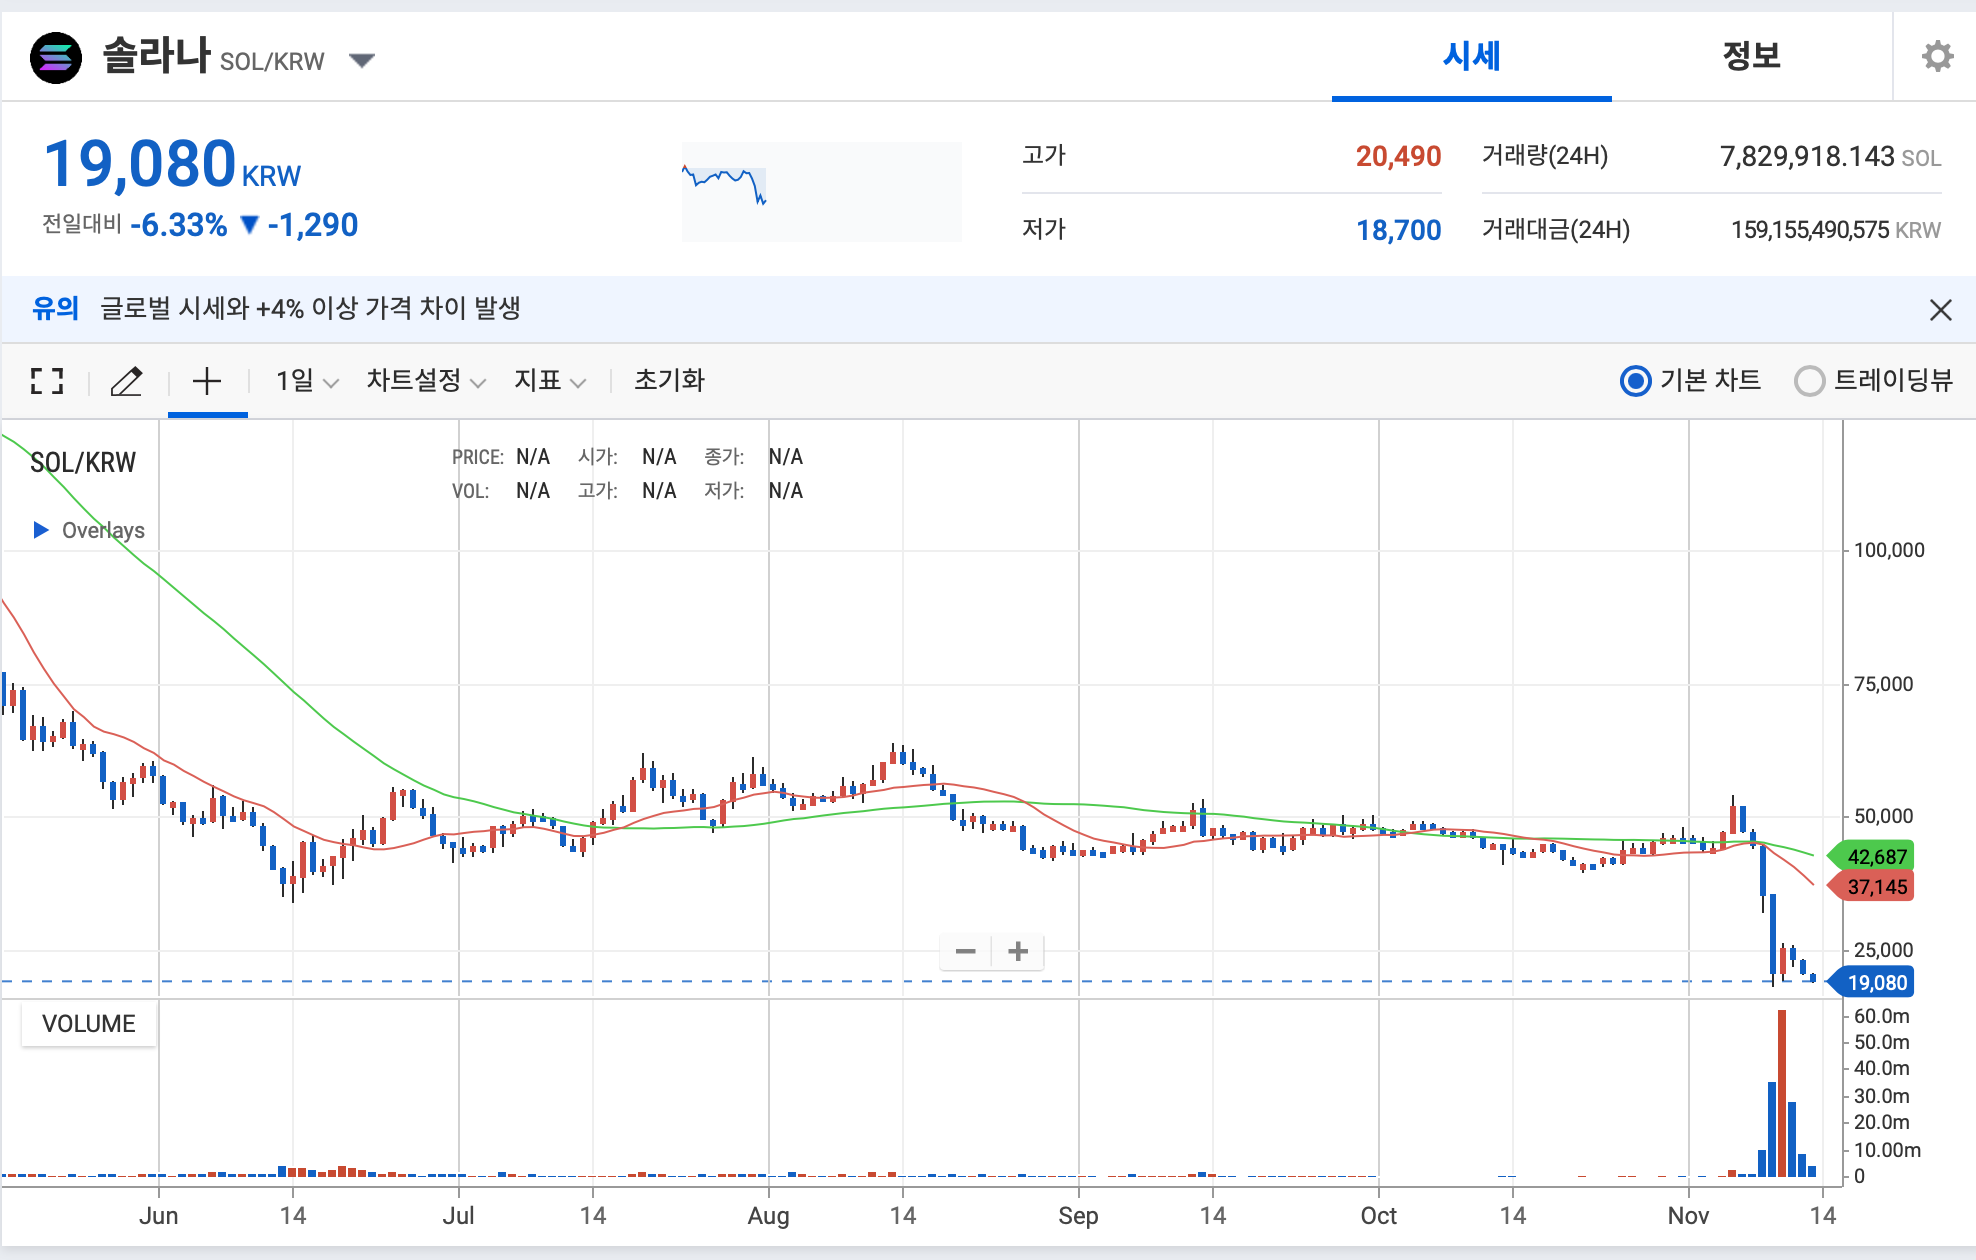Open the settings gear icon

1937,56
